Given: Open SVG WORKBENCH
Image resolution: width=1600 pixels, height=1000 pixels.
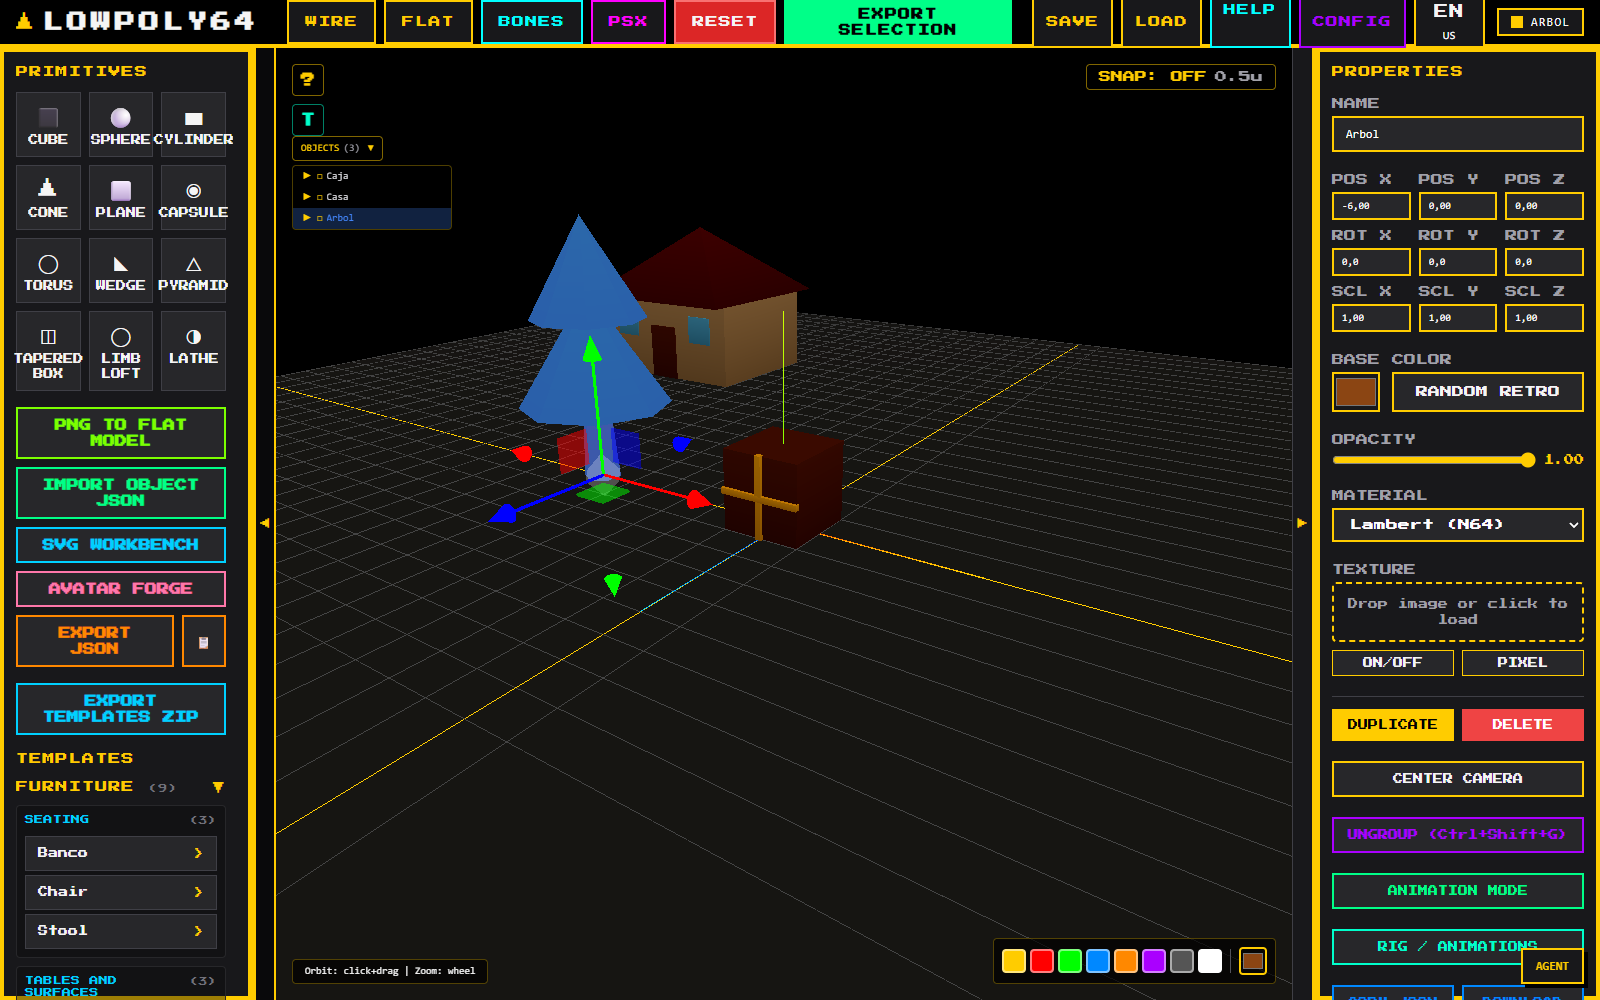Looking at the screenshot, I should tap(120, 545).
